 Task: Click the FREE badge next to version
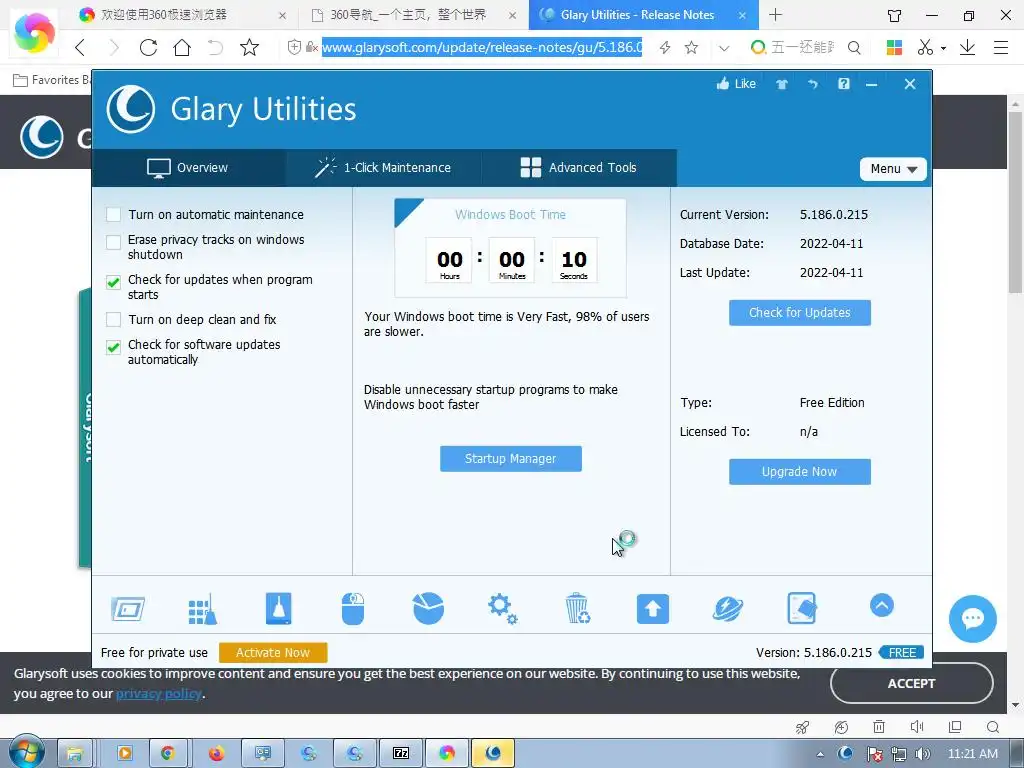(x=902, y=652)
